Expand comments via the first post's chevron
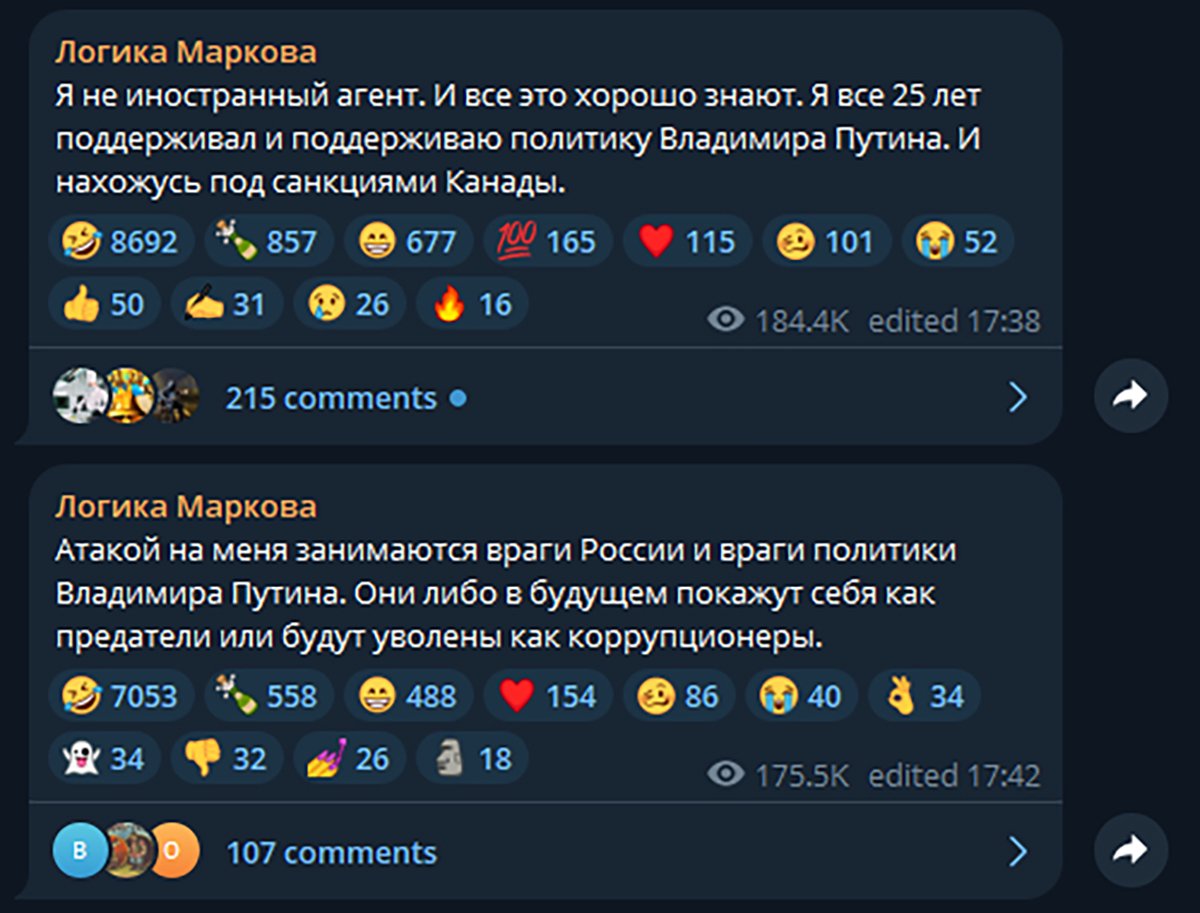1200x913 pixels. tap(1018, 397)
